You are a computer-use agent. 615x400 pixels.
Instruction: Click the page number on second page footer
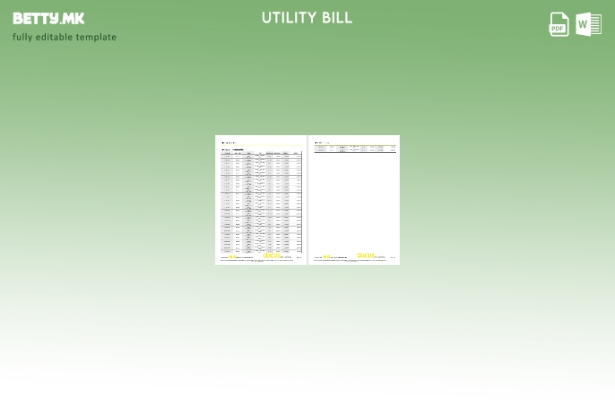click(393, 258)
